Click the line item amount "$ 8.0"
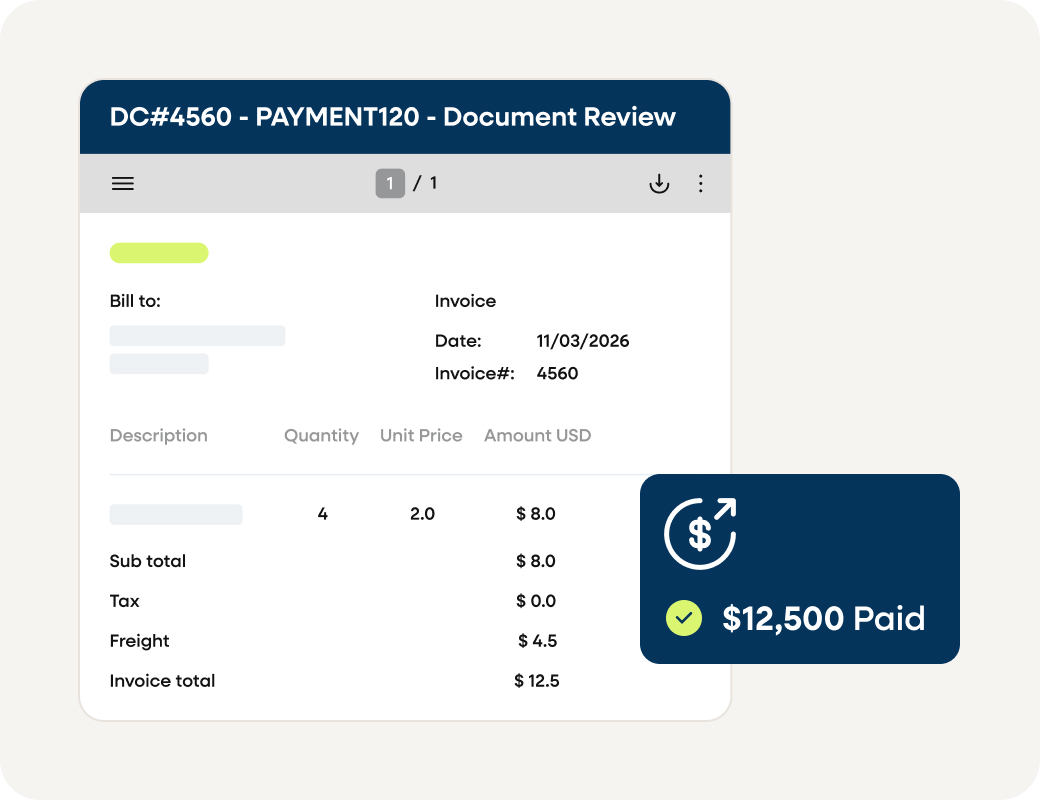Image resolution: width=1040 pixels, height=800 pixels. point(536,514)
